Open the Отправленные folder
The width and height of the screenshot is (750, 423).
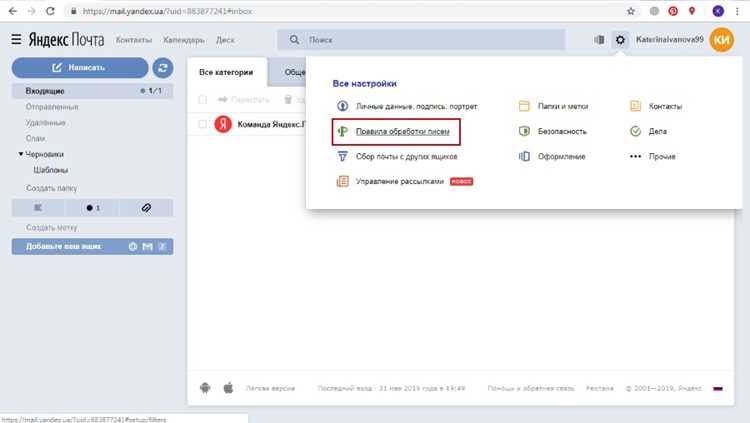click(x=52, y=107)
